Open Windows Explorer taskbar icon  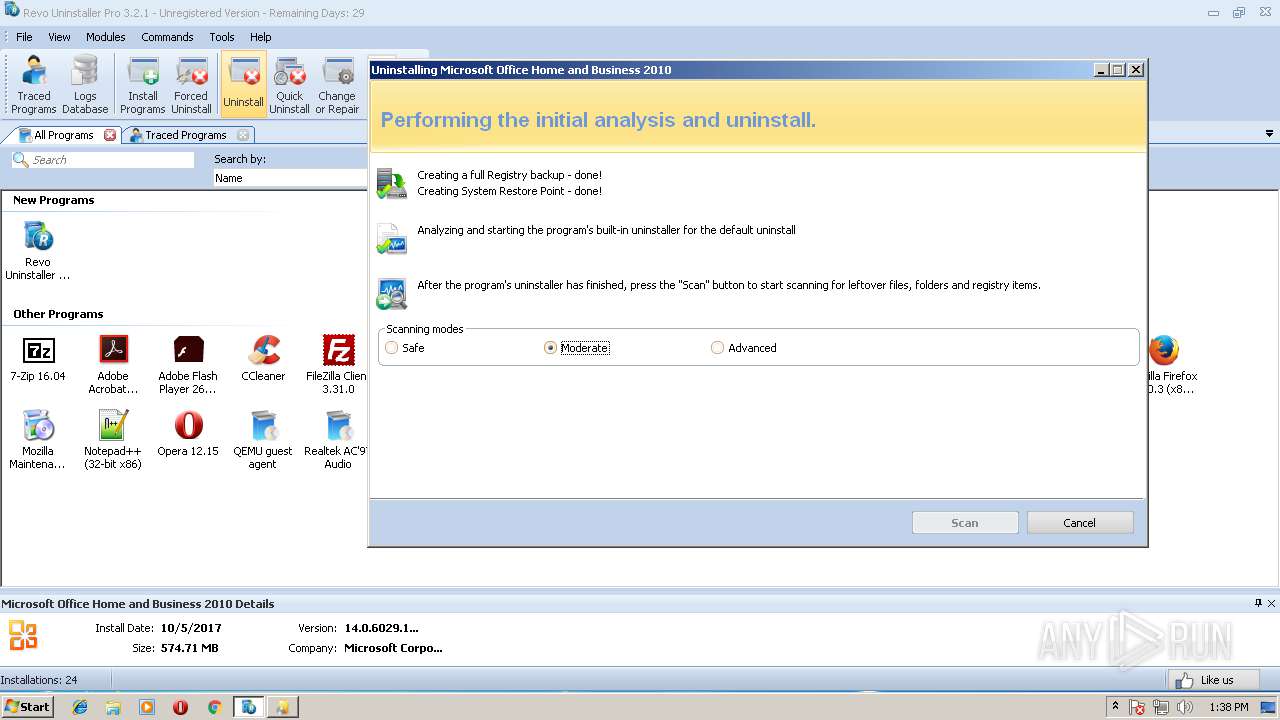tap(113, 707)
